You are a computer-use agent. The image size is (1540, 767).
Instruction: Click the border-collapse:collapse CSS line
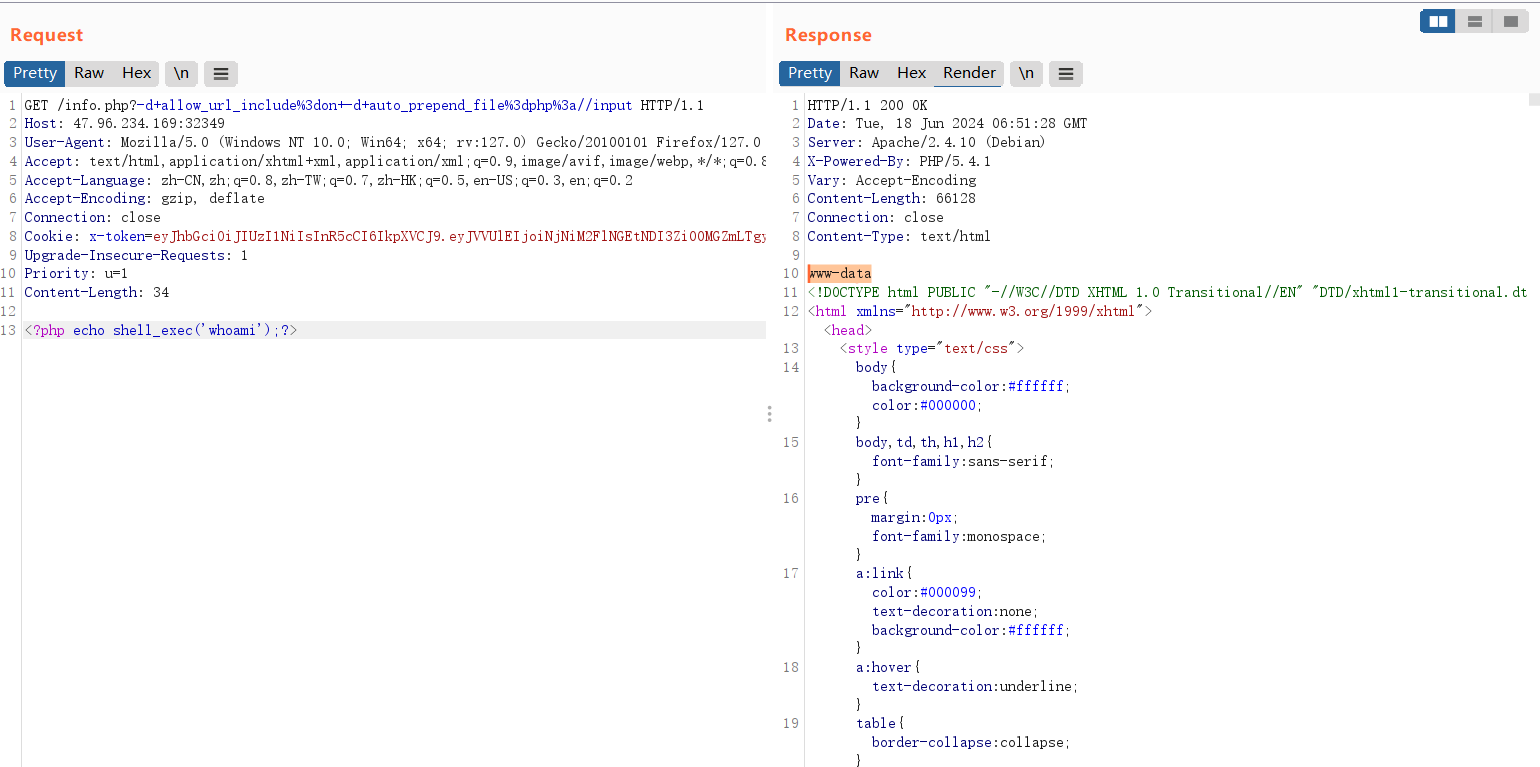pyautogui.click(x=971, y=743)
